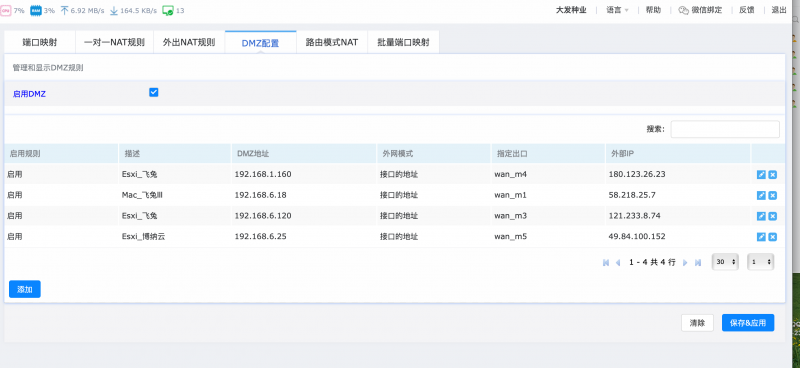This screenshot has height=368, width=800.
Task: Switch to 端口映射 tab
Action: pyautogui.click(x=40, y=42)
